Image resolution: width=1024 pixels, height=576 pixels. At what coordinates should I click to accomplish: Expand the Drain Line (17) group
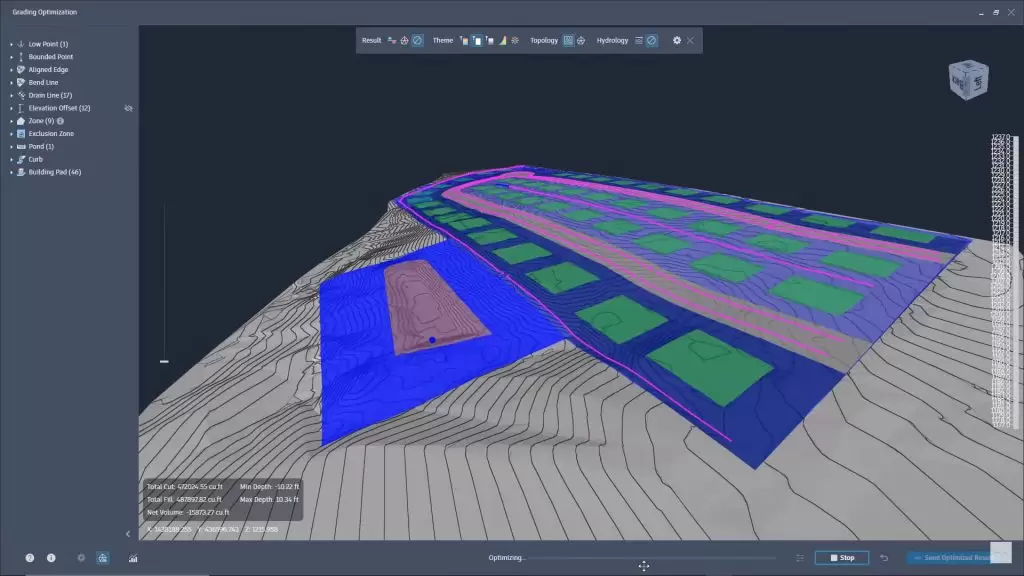point(11,96)
